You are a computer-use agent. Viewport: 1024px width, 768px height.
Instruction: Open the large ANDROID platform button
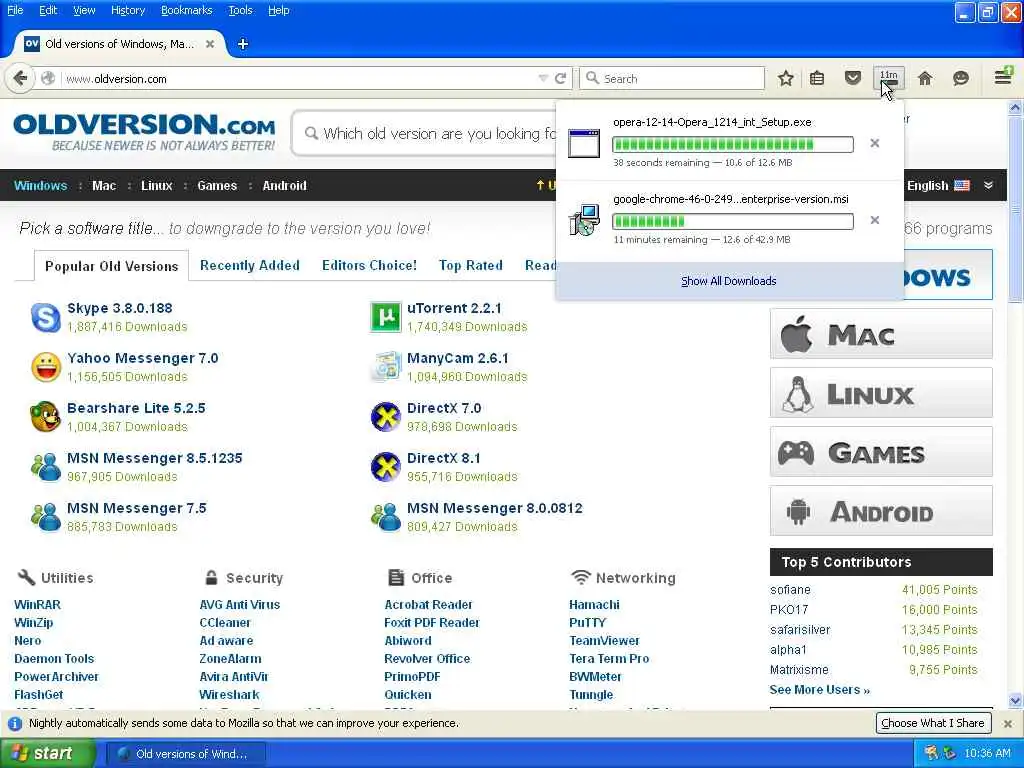881,511
